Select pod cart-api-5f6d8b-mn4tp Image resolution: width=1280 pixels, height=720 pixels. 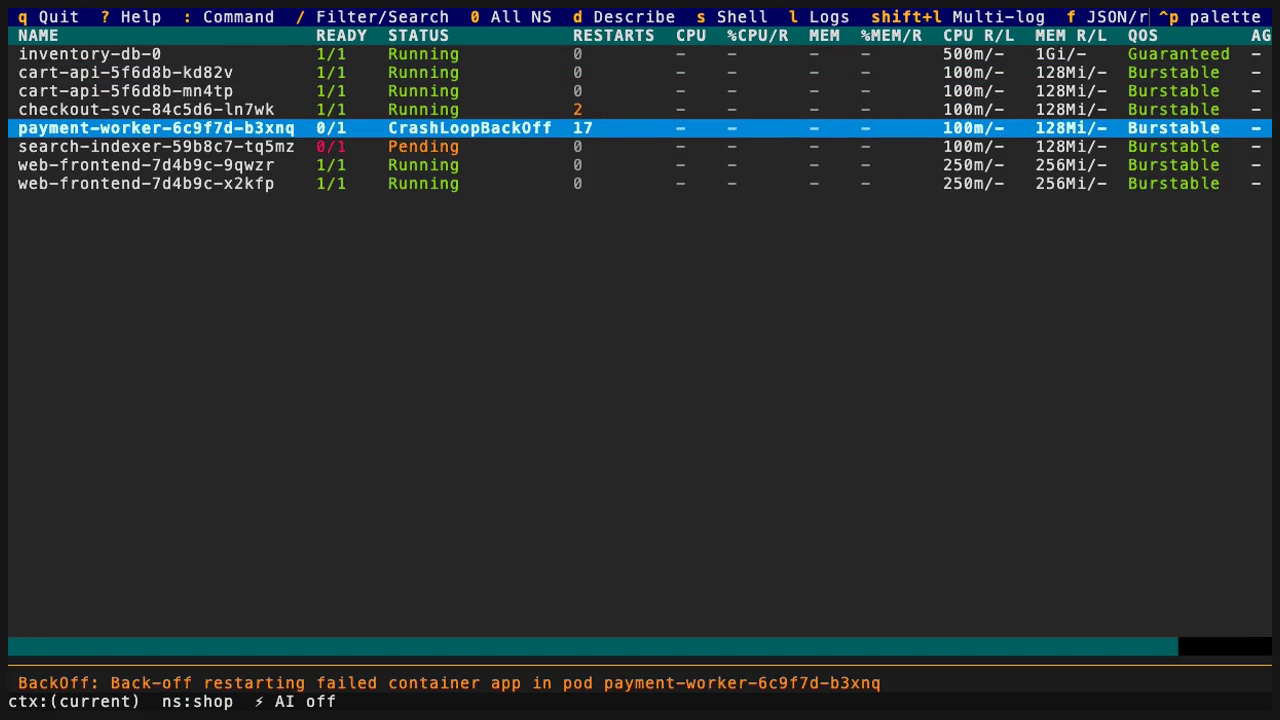tap(640, 91)
